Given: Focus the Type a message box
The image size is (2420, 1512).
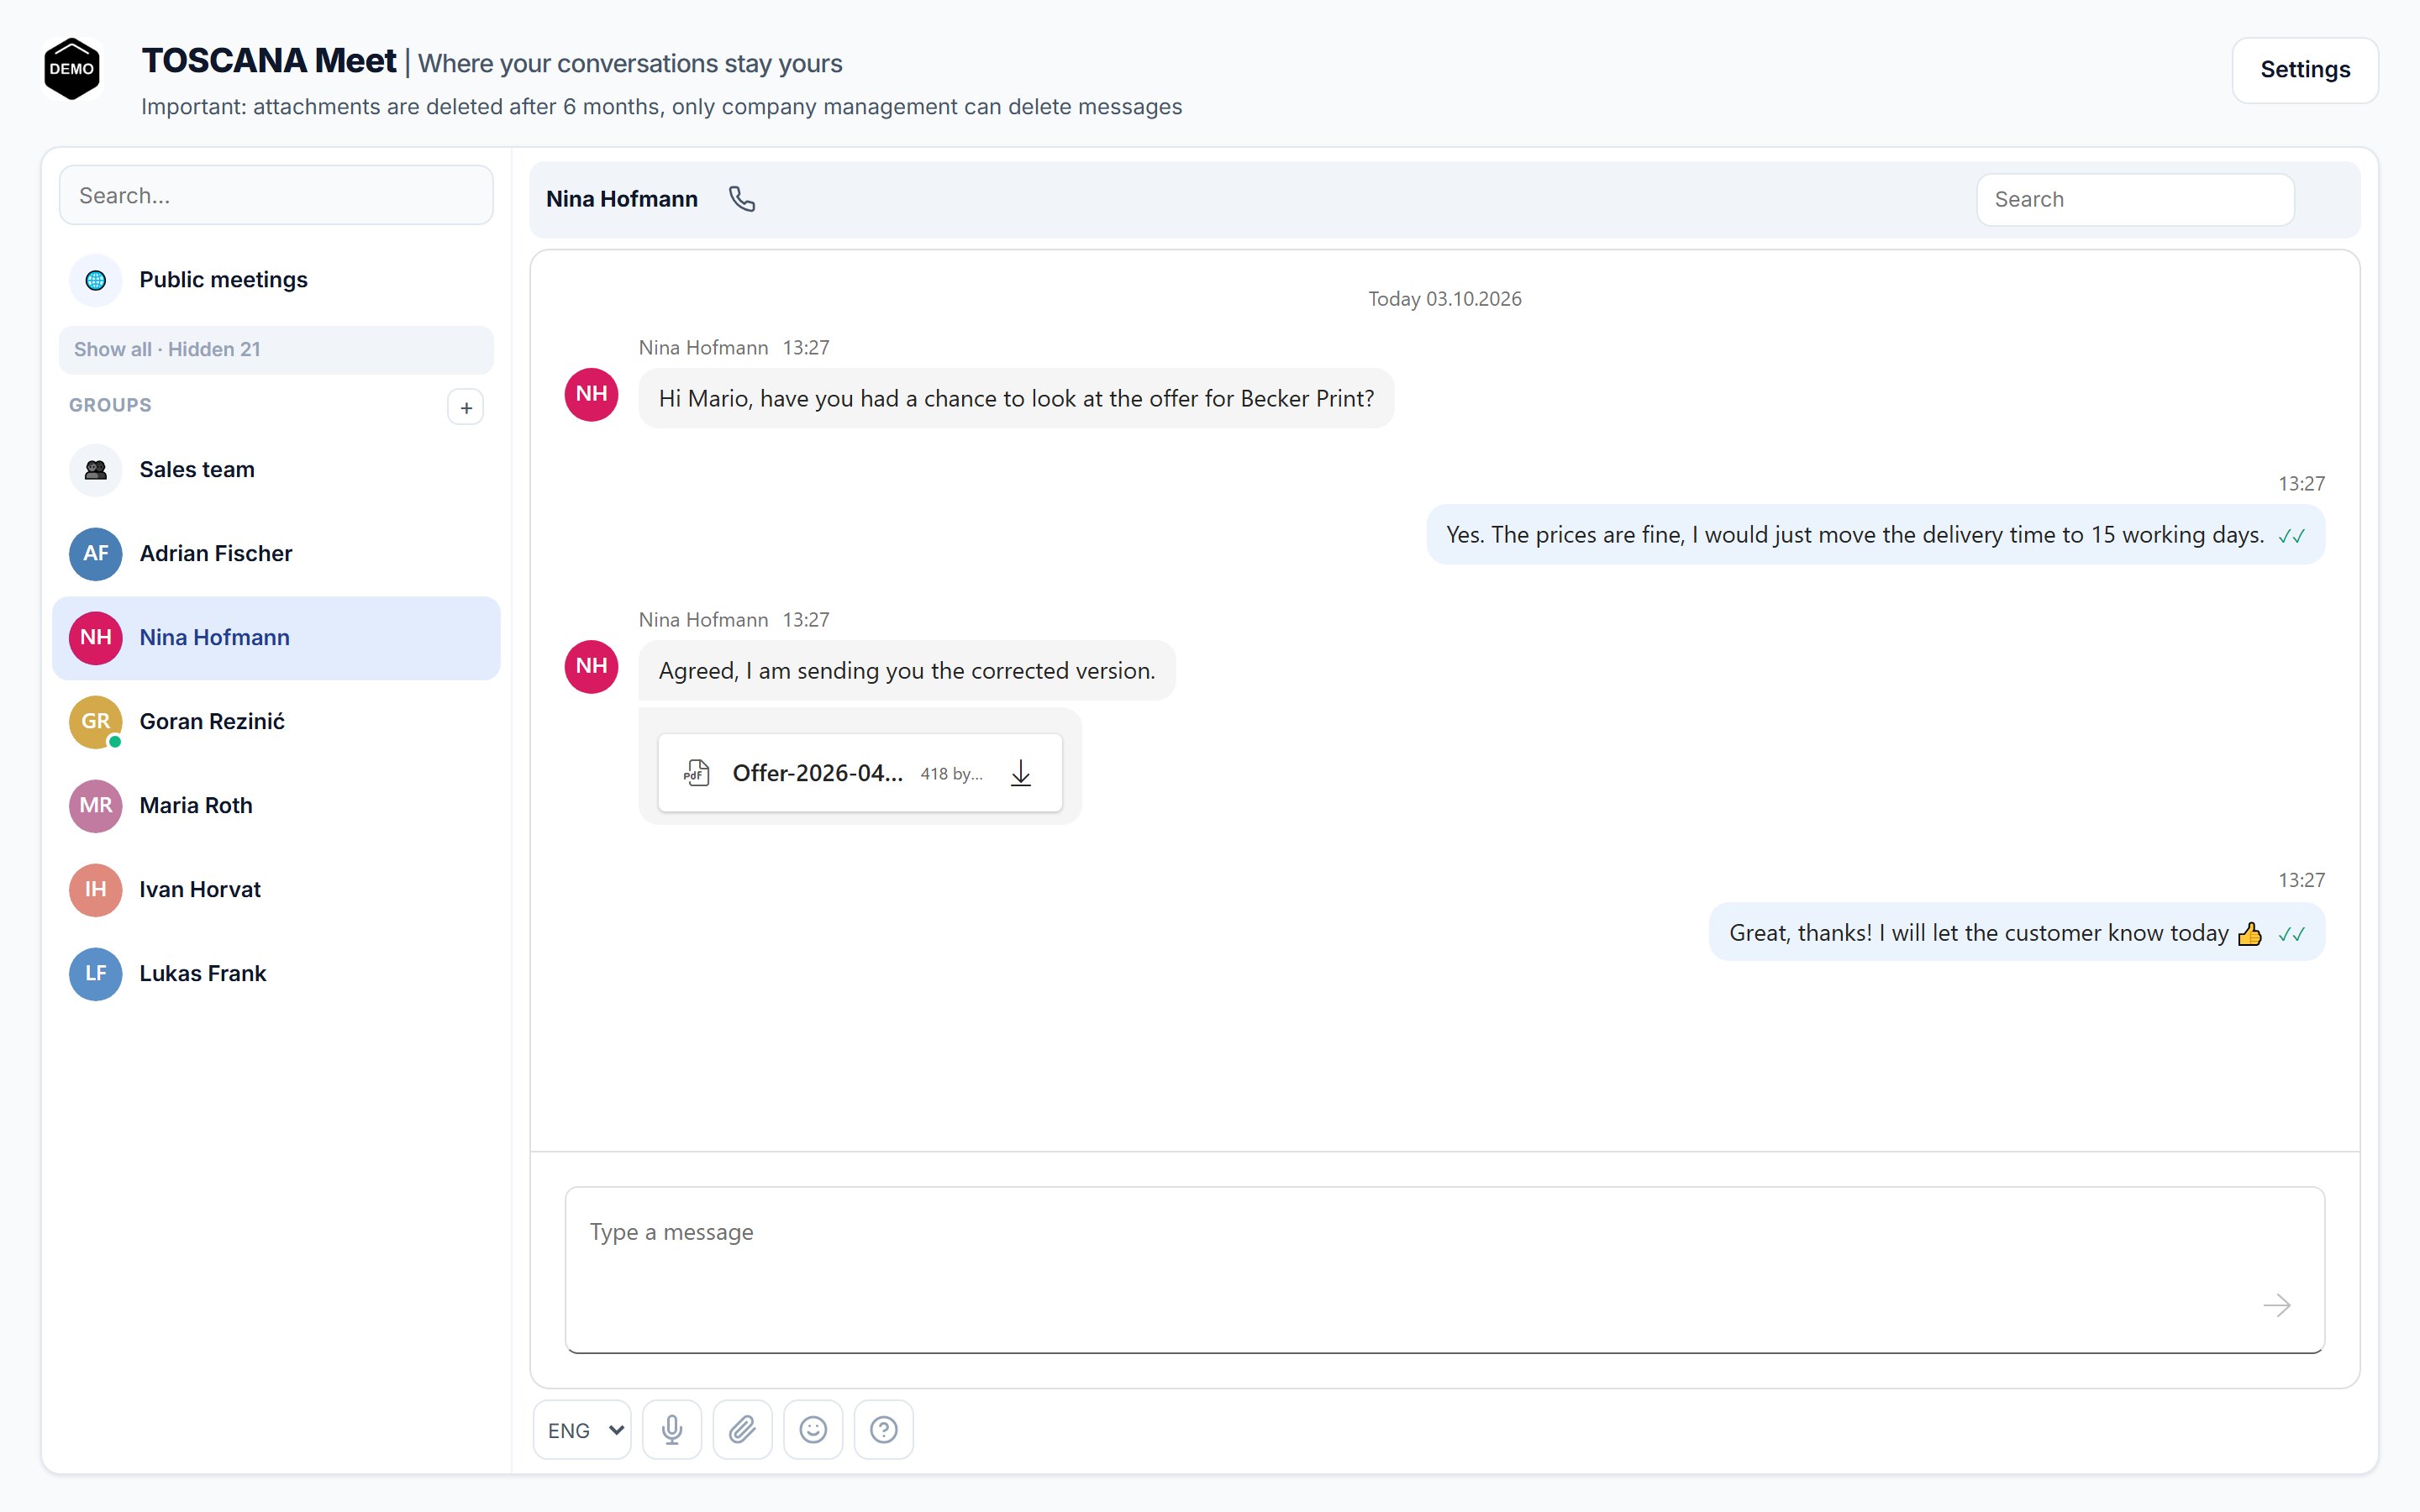Looking at the screenshot, I should [x=1445, y=1270].
